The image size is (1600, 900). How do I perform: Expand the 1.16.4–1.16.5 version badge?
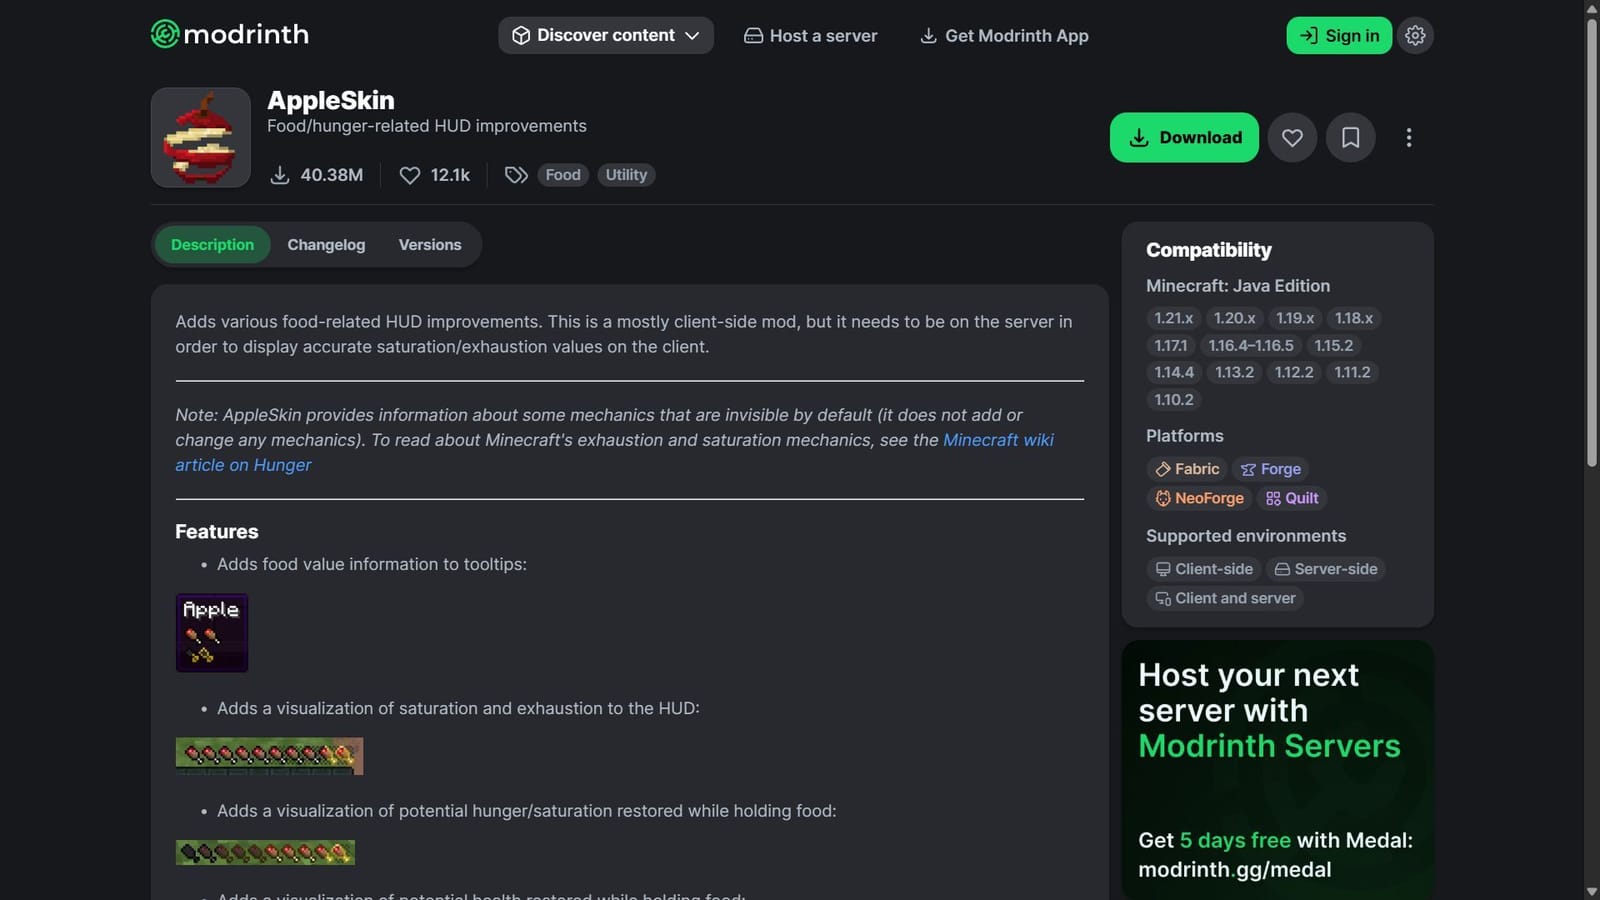[1250, 345]
